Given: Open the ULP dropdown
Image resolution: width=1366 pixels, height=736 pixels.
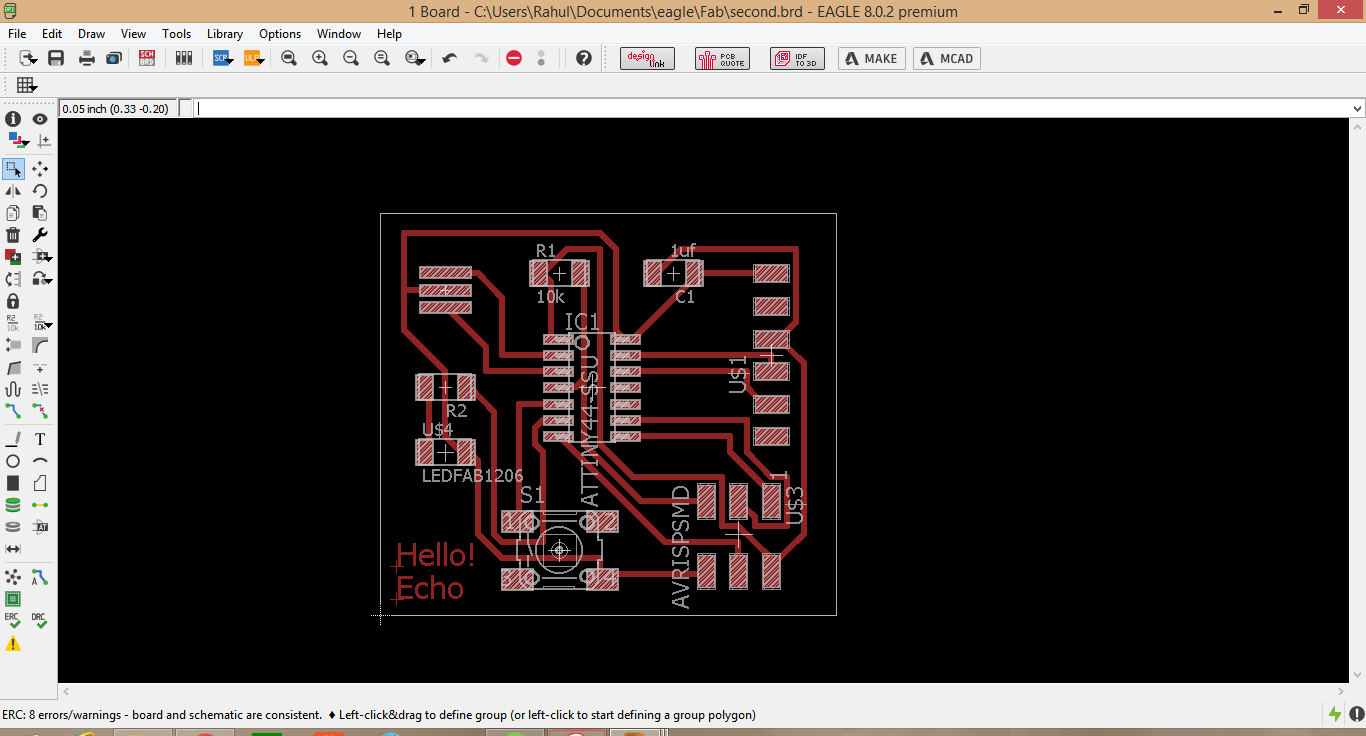Looking at the screenshot, I should click(253, 59).
